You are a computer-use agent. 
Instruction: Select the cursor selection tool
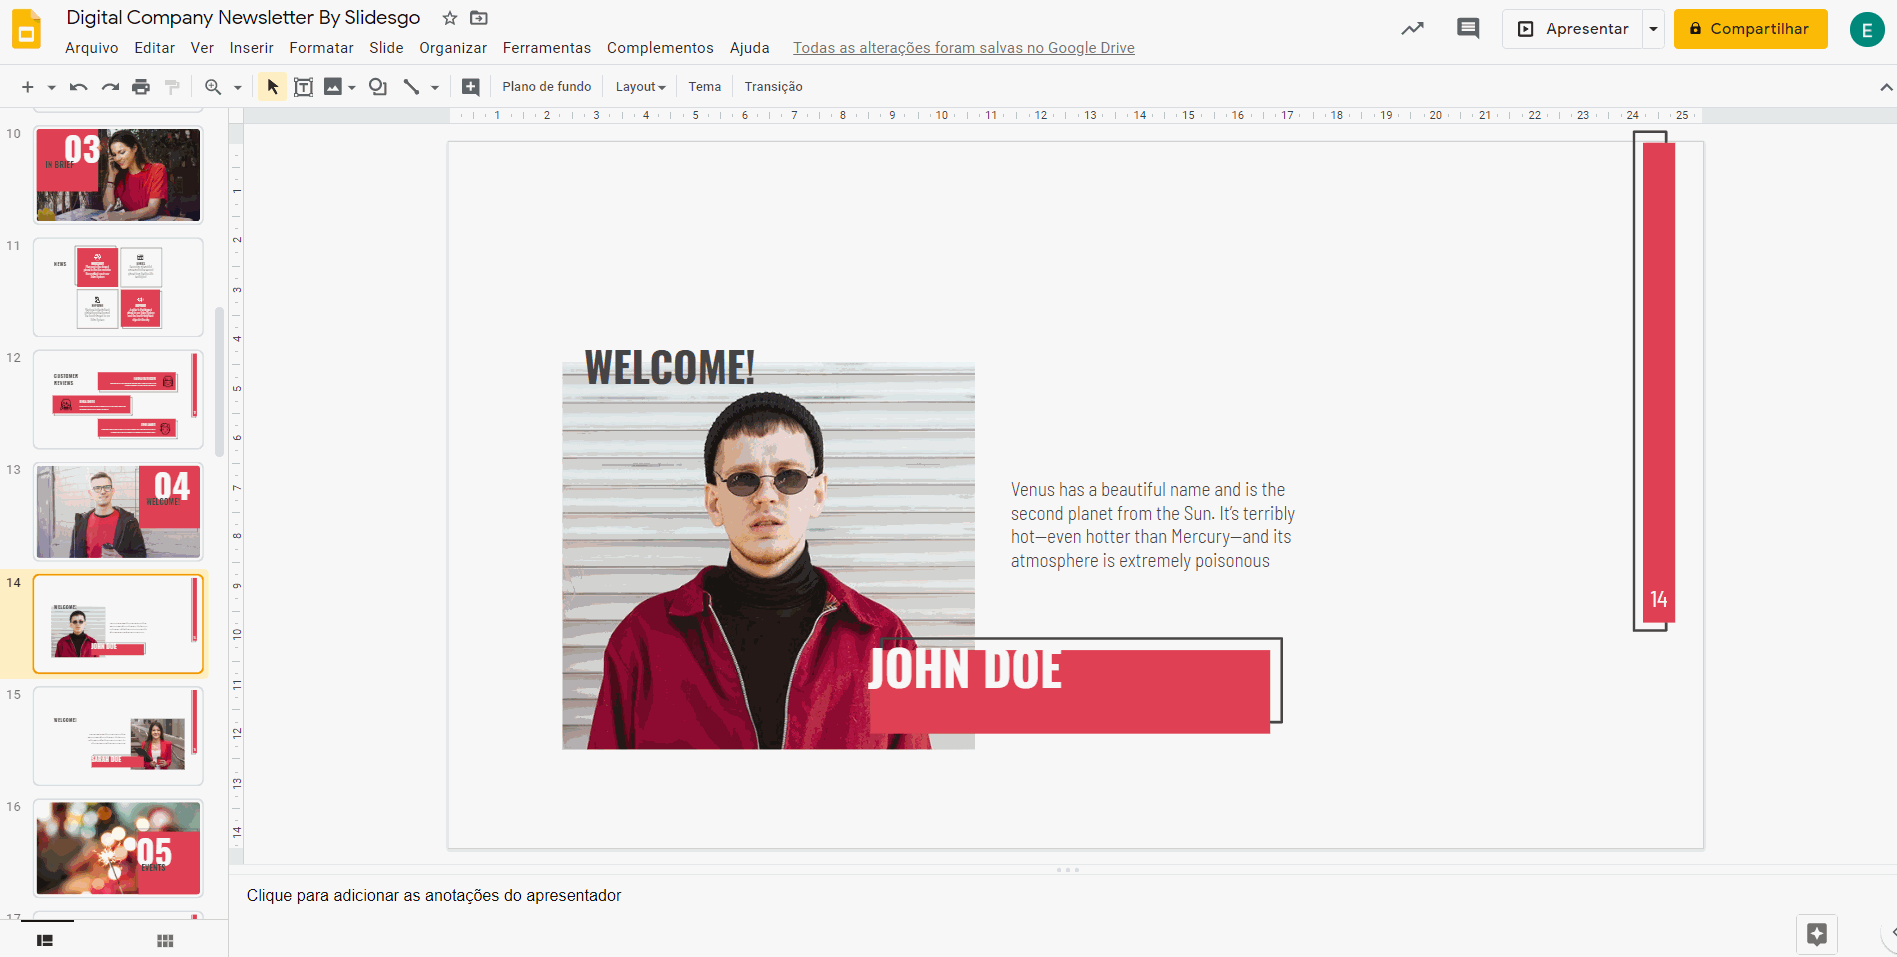[272, 87]
